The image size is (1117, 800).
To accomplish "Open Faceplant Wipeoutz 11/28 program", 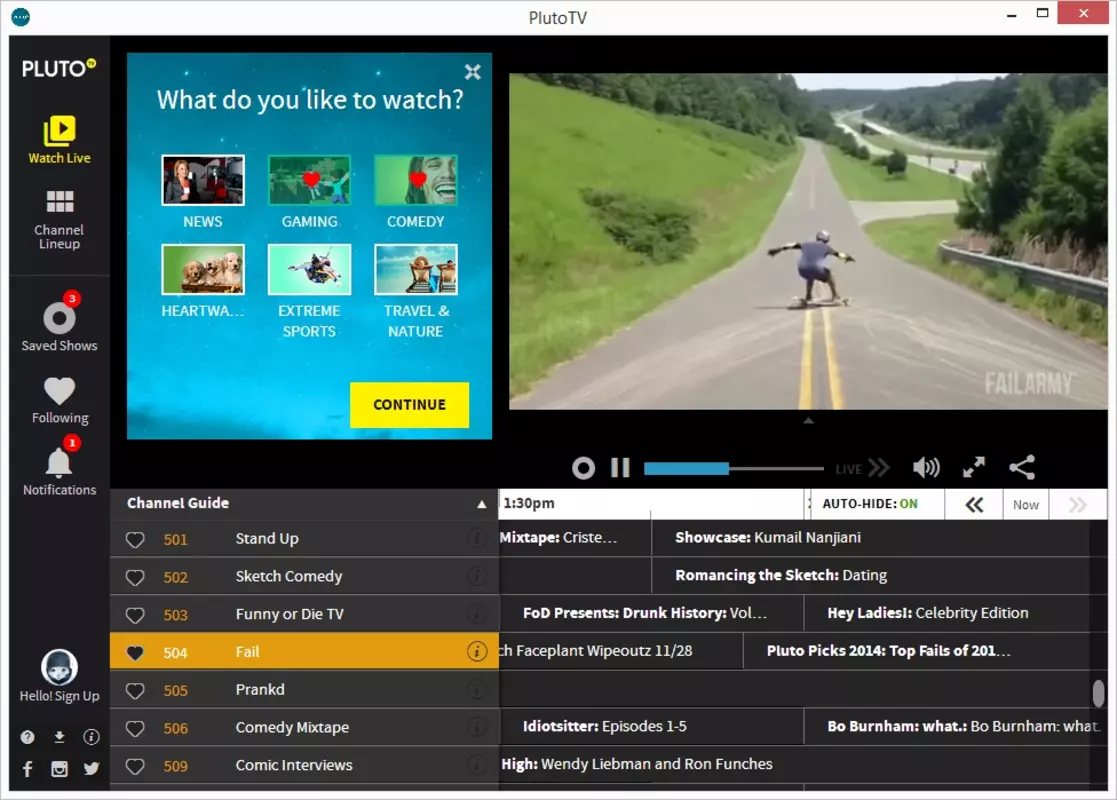I will (x=620, y=651).
